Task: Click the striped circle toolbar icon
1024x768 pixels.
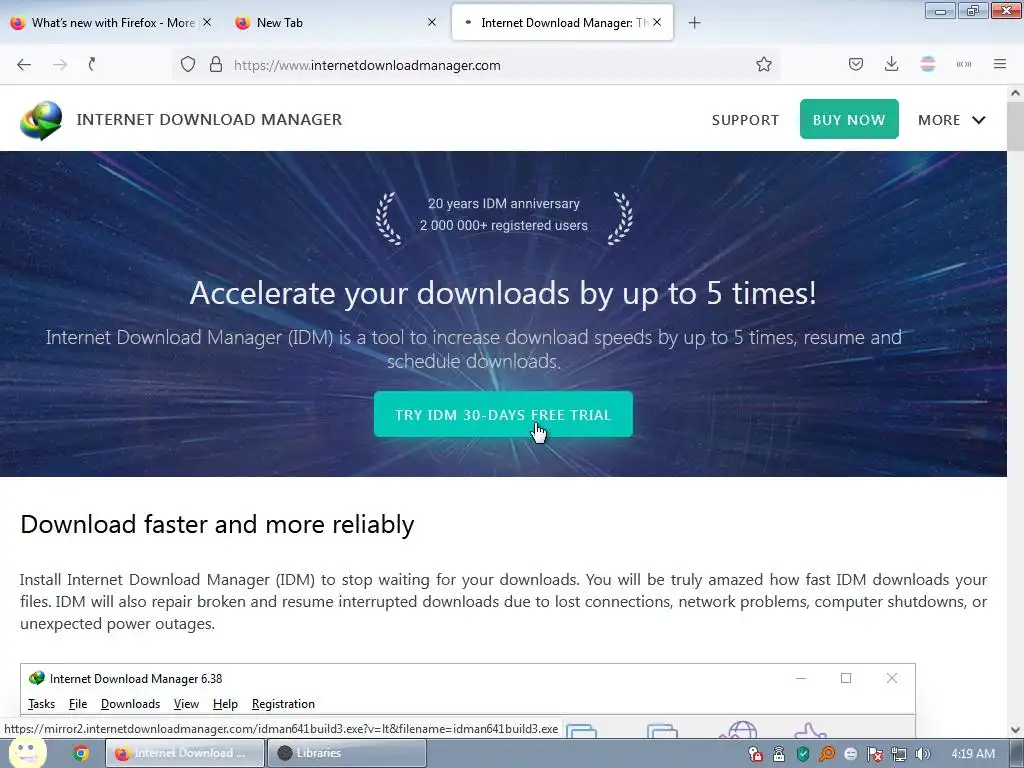Action: pyautogui.click(x=928, y=64)
